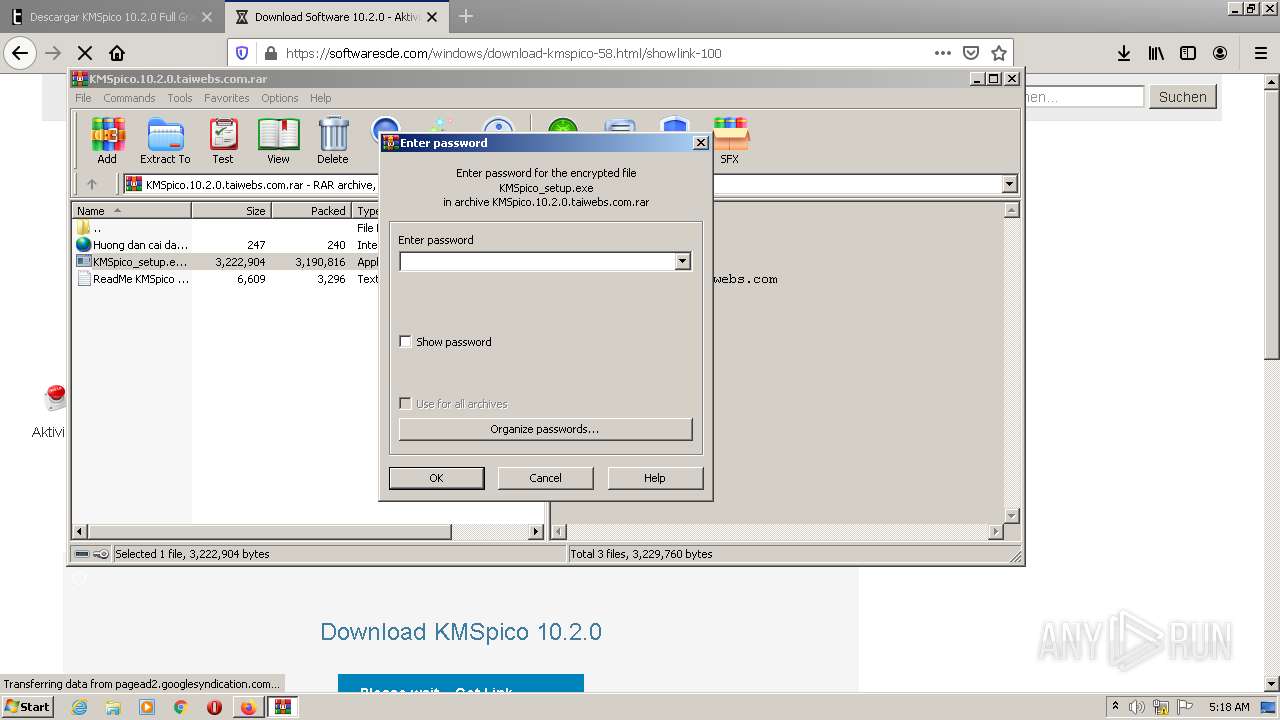The width and height of the screenshot is (1280, 720).
Task: Click in the Enter password field
Action: [538, 261]
